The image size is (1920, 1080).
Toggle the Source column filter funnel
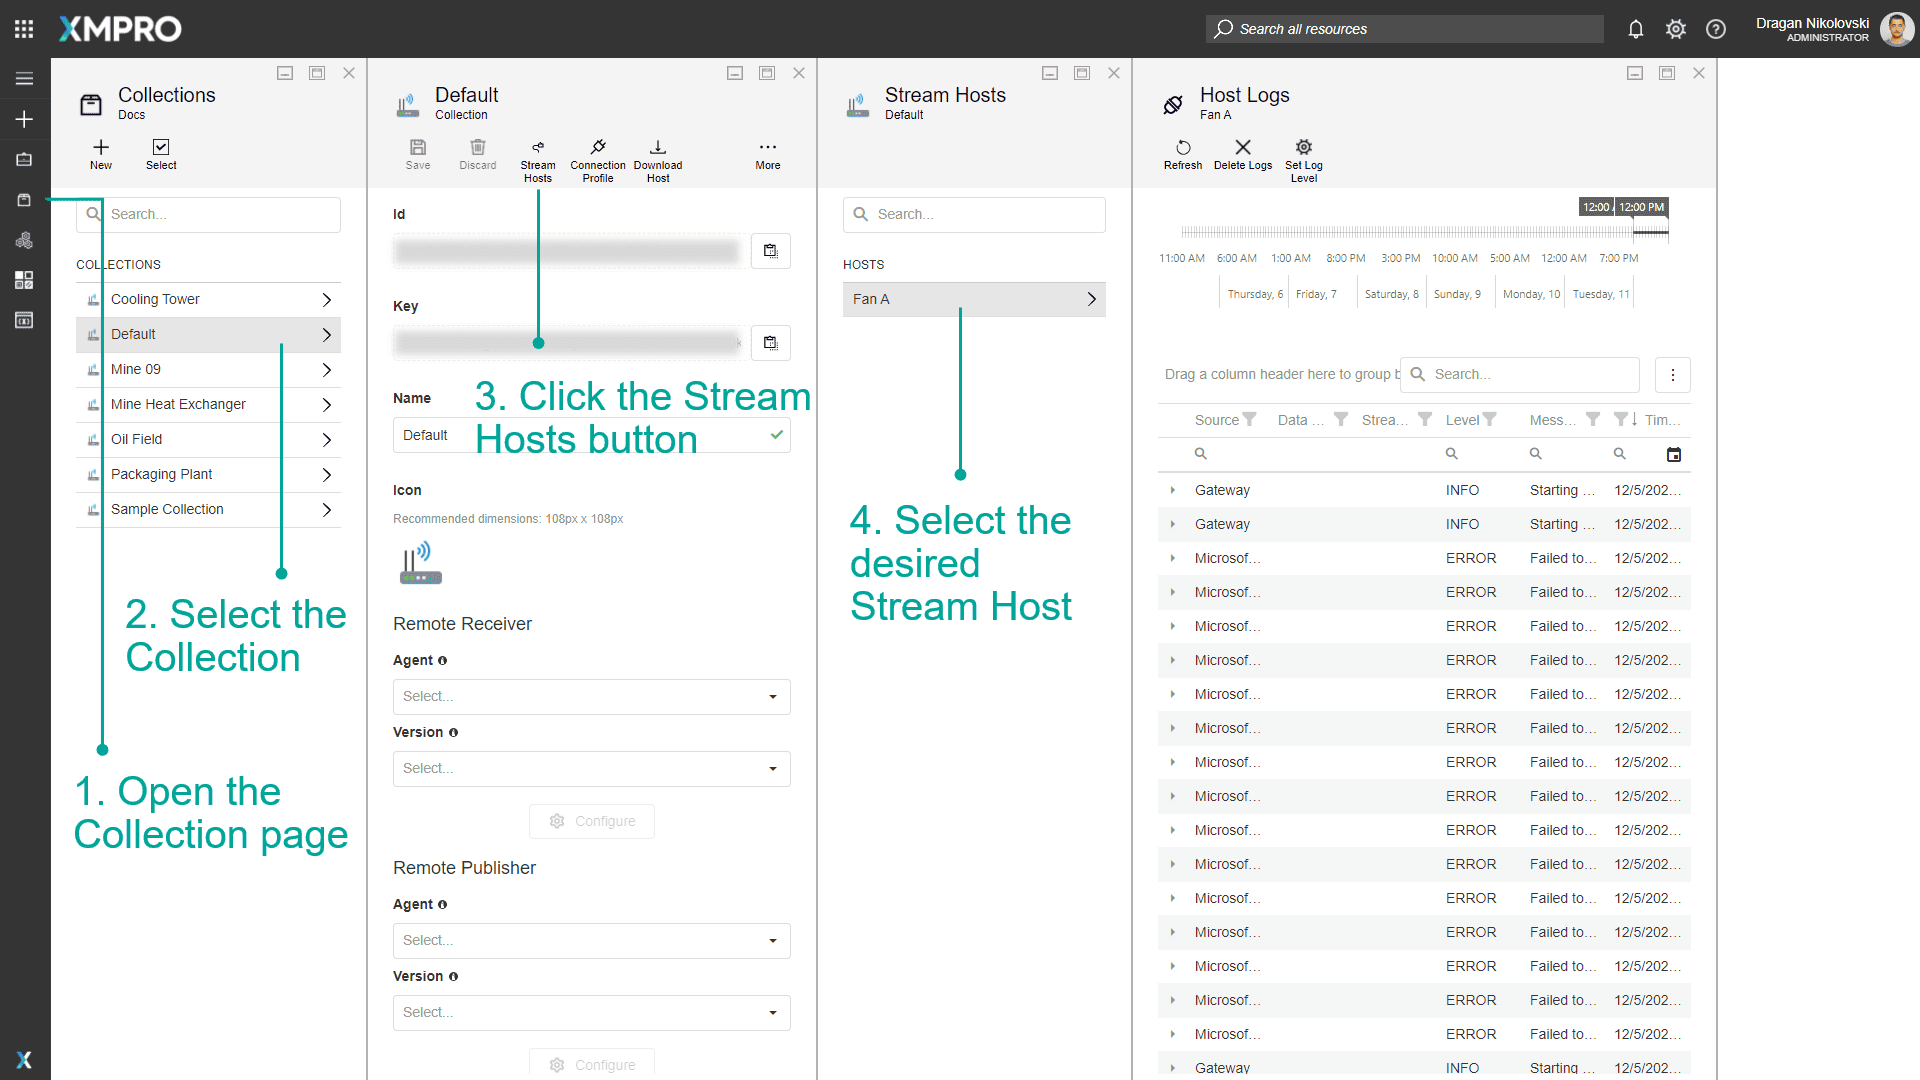(x=1248, y=419)
